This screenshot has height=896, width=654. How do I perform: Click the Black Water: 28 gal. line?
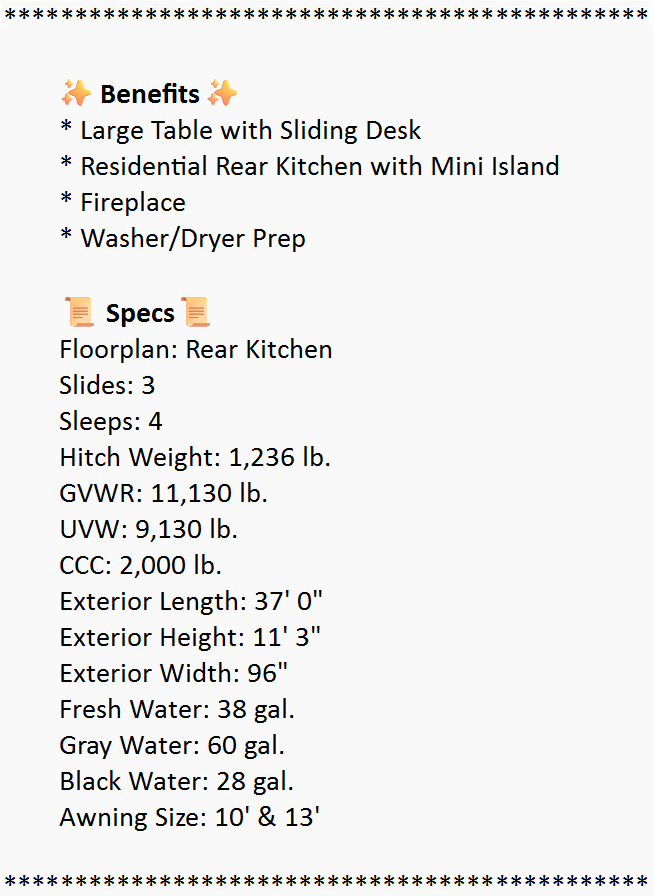(176, 781)
